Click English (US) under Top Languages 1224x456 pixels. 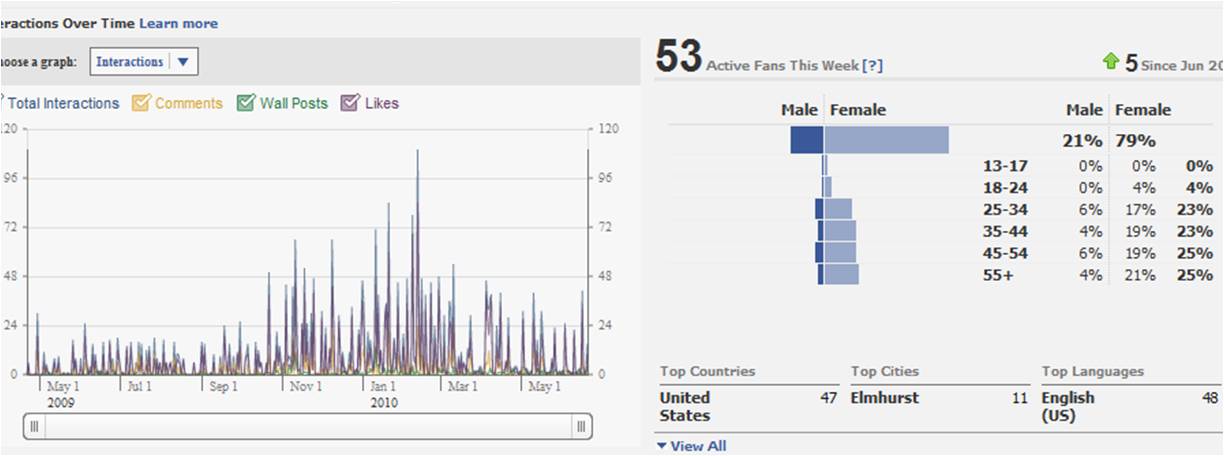[1068, 406]
